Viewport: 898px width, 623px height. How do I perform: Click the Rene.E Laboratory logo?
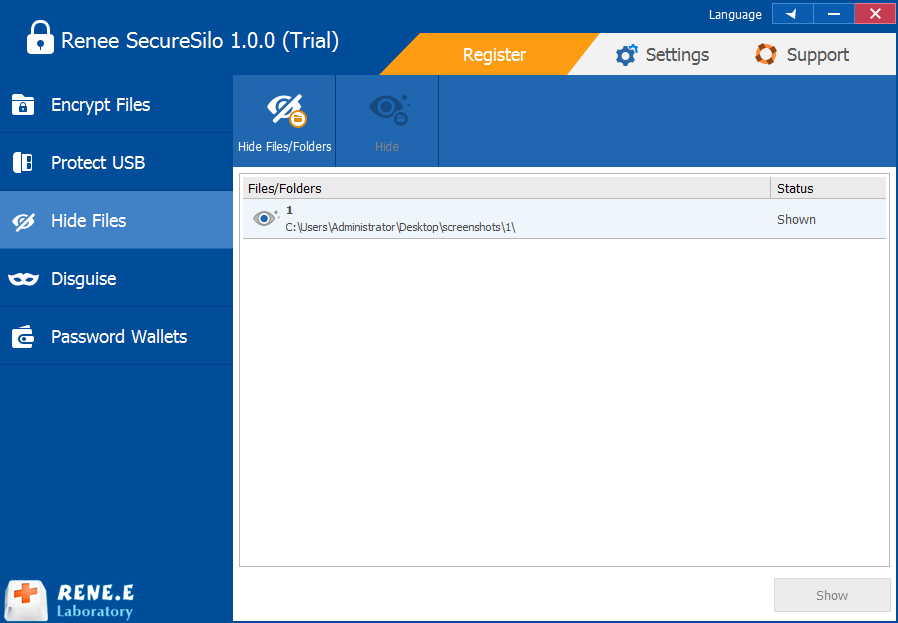pyautogui.click(x=69, y=598)
